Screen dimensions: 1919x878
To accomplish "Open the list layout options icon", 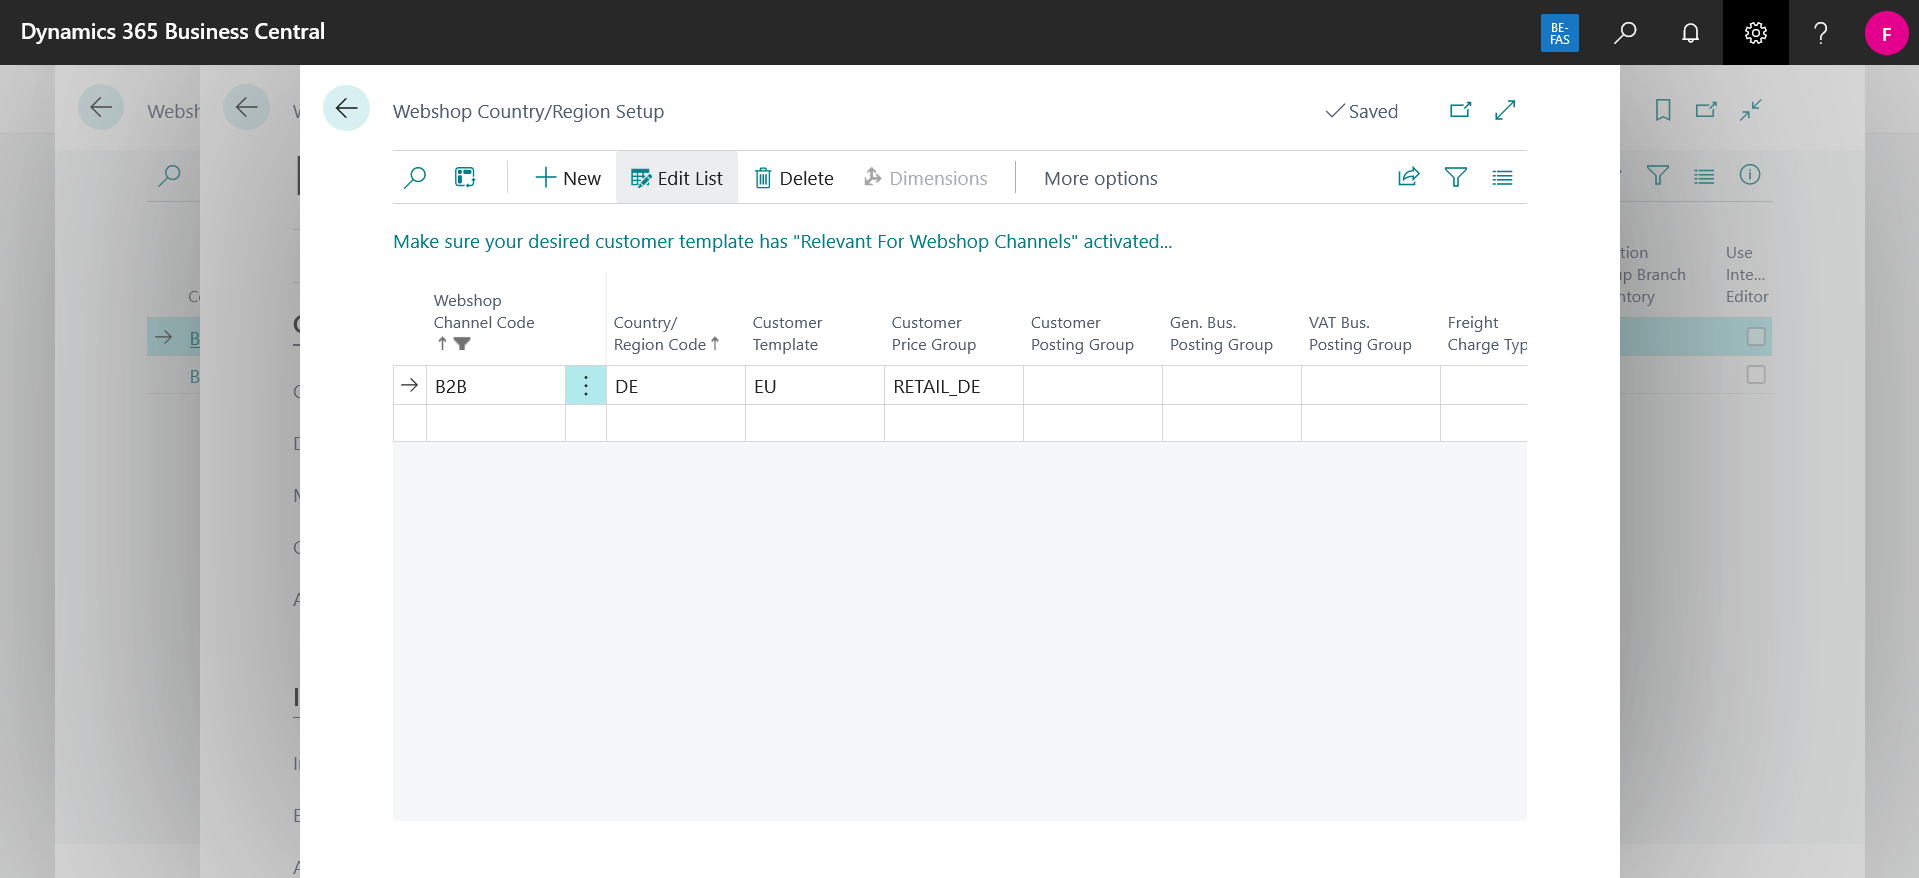I will pos(1502,177).
